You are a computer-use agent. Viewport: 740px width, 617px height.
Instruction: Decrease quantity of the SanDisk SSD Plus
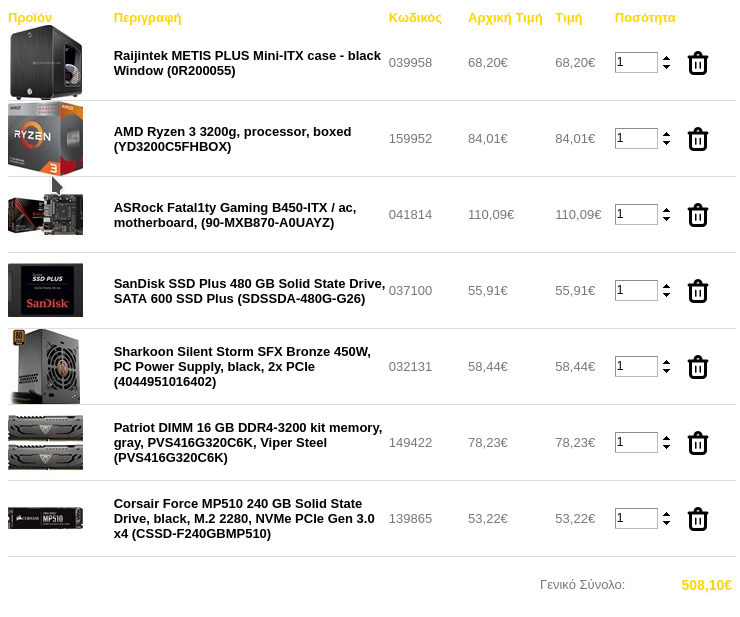pyautogui.click(x=666, y=295)
